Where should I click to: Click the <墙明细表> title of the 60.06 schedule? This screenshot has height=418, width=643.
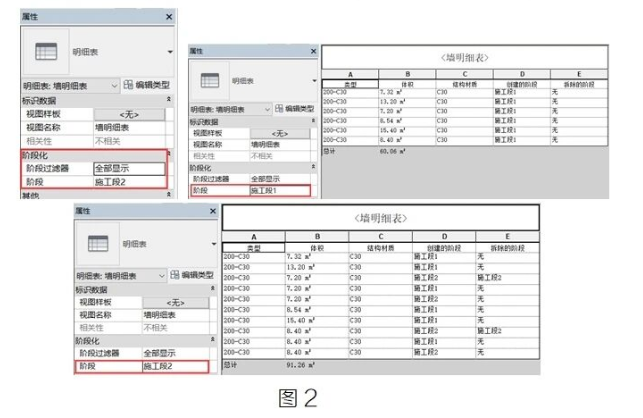tap(464, 58)
